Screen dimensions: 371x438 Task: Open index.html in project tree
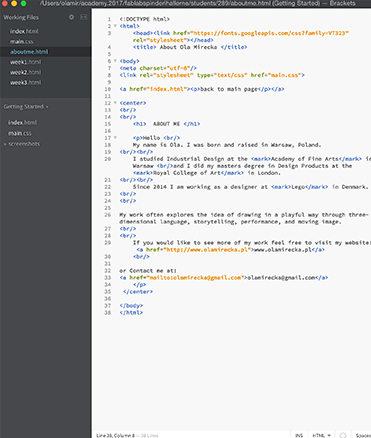pos(22,122)
